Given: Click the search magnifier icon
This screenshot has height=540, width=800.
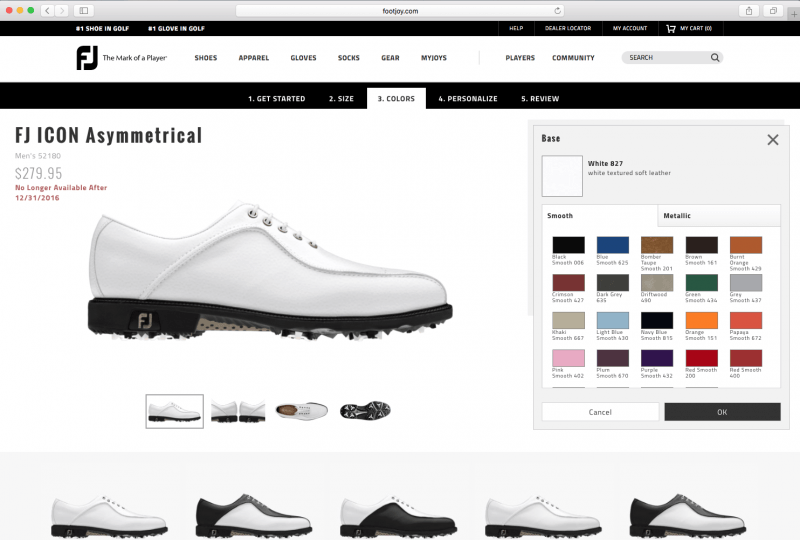Looking at the screenshot, I should click(715, 58).
